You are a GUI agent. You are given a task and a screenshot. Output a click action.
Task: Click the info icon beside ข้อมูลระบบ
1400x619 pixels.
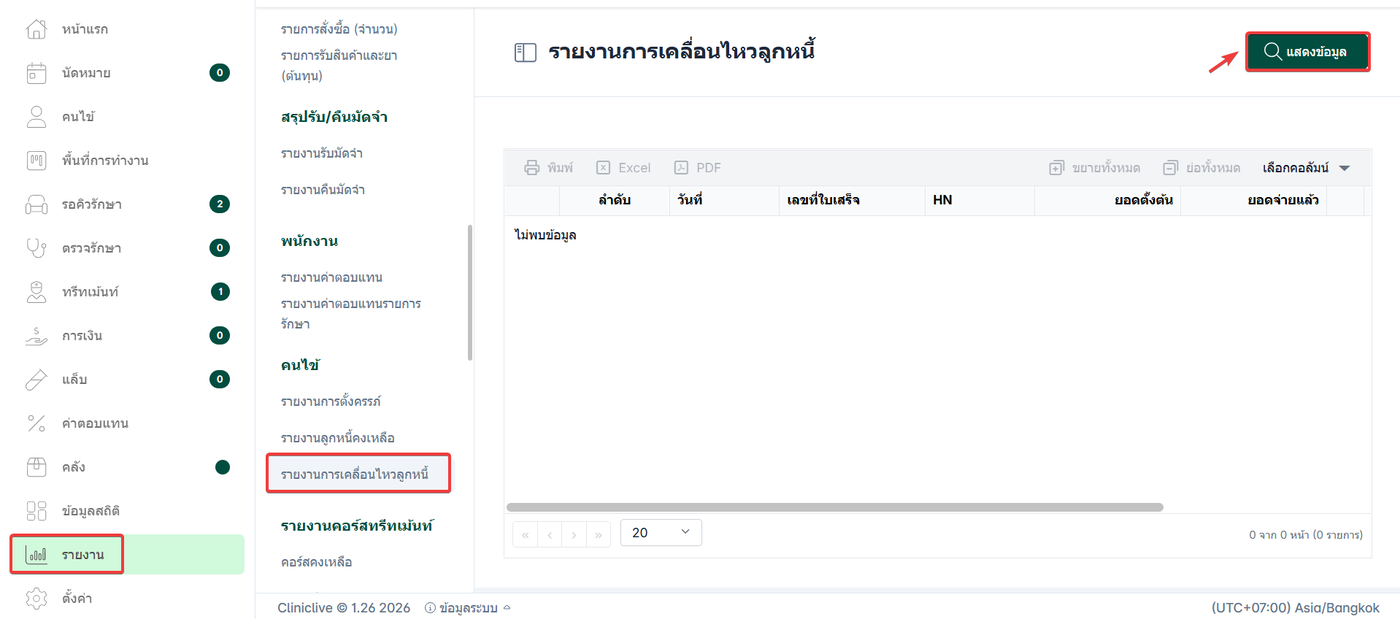pos(430,608)
